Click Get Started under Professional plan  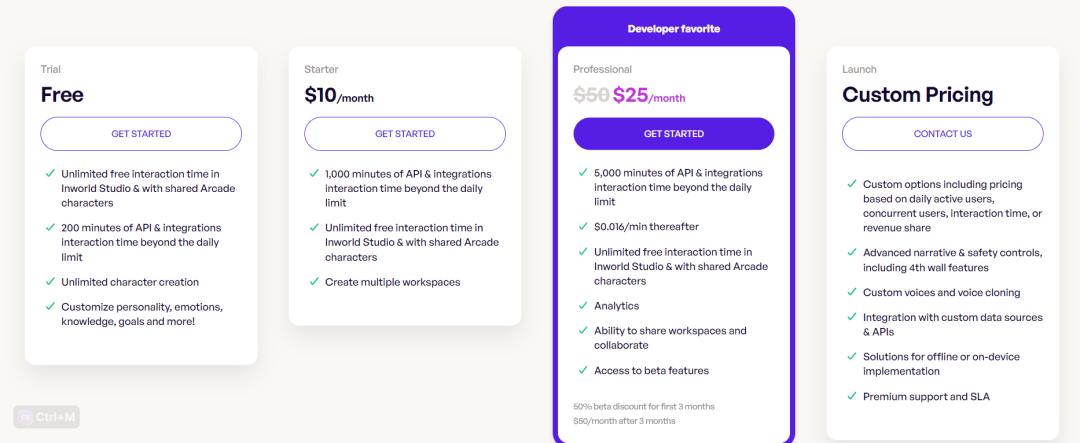(674, 134)
